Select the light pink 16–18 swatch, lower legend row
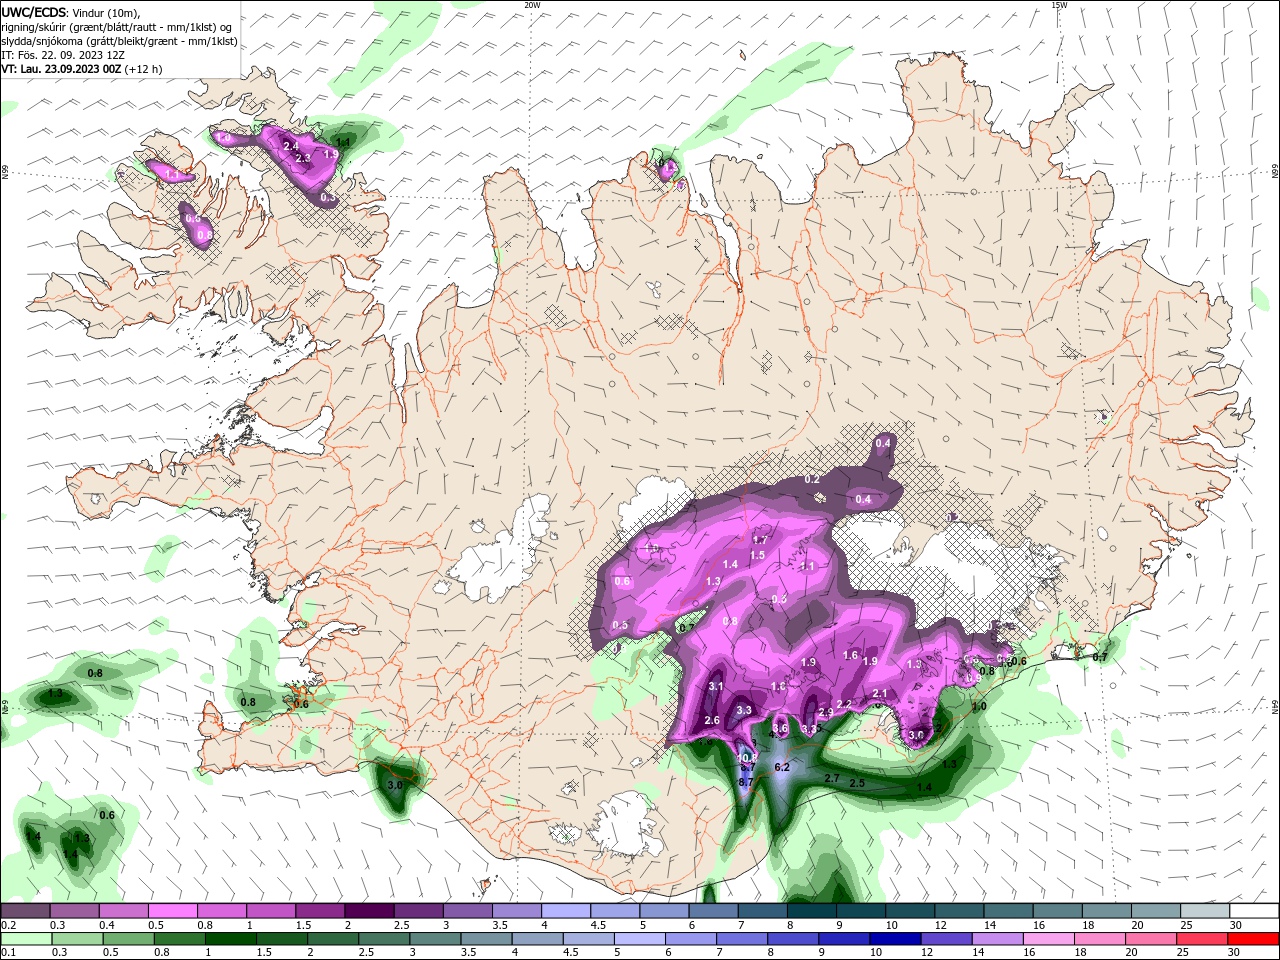Image resolution: width=1280 pixels, height=960 pixels. tap(1049, 938)
